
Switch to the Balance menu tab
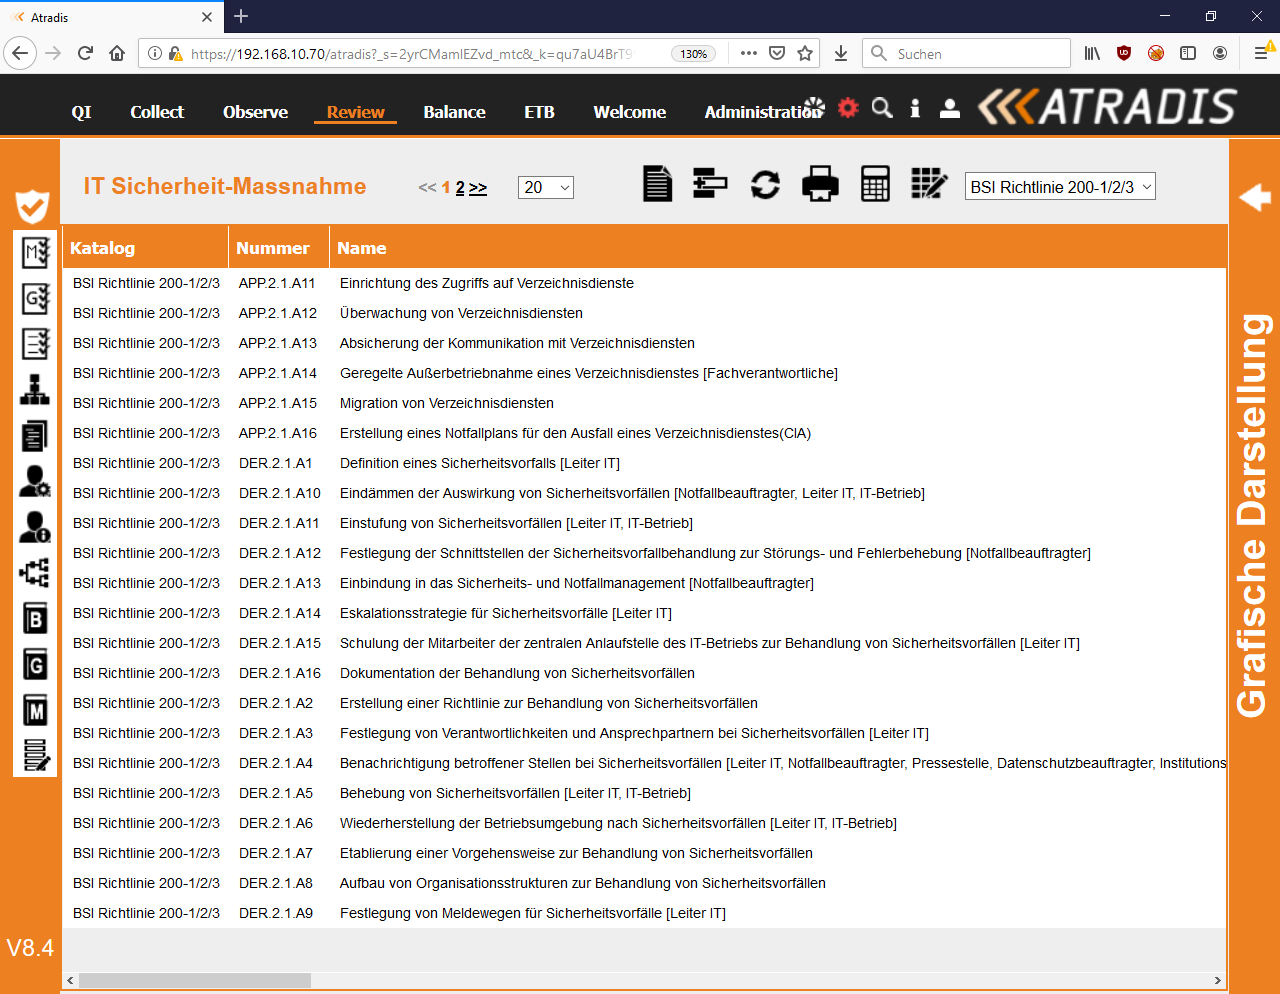click(454, 112)
